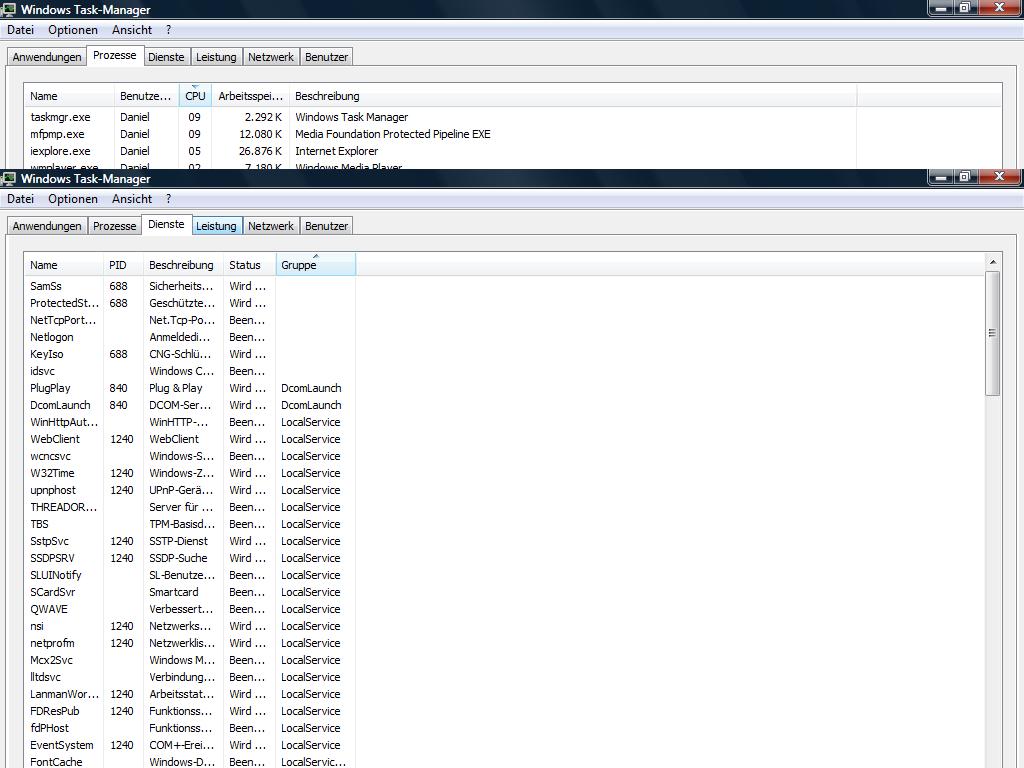The image size is (1024, 768).
Task: Select the EventSystem service
Action: tap(61, 744)
